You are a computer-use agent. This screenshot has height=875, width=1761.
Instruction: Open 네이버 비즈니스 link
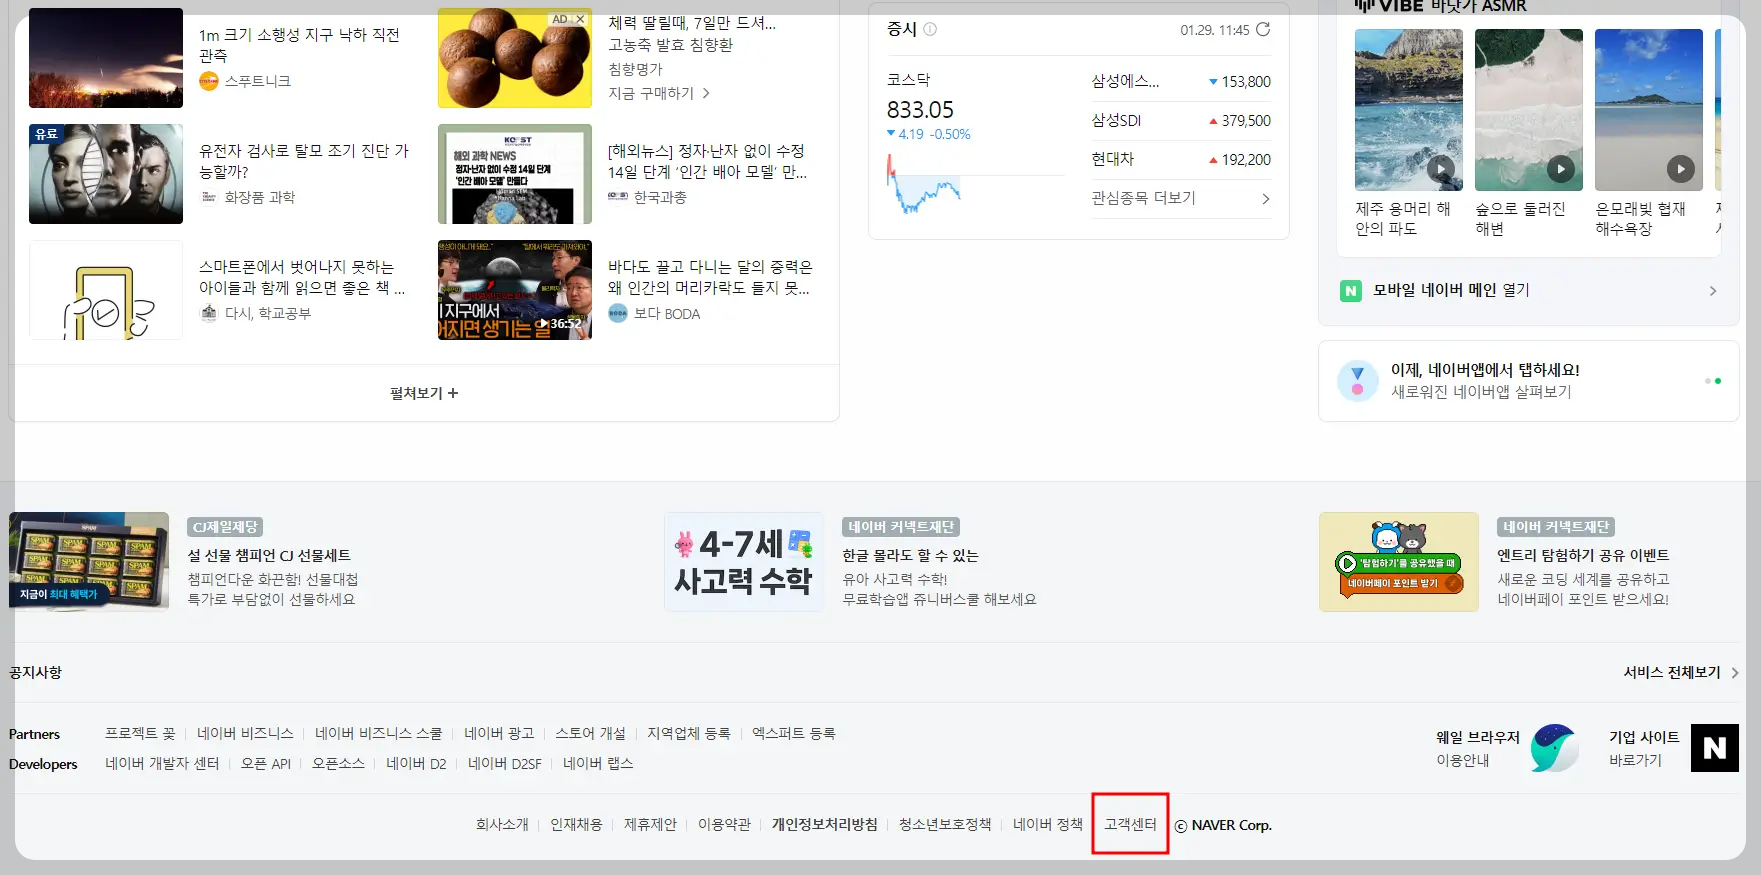[x=245, y=733]
